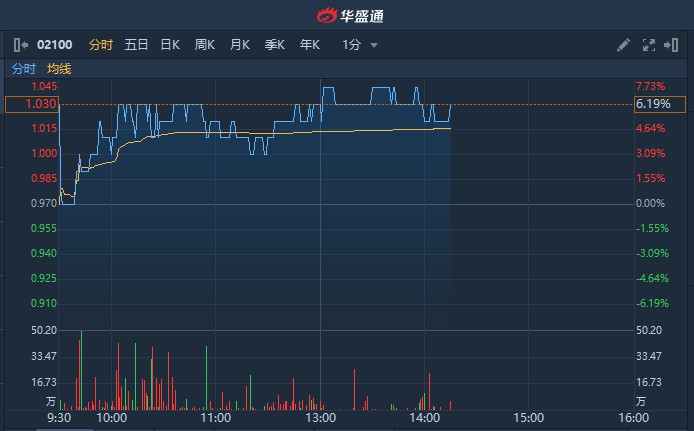The height and width of the screenshot is (431, 694).
Task: Click the -4.64% axis label
Action: tap(652, 278)
